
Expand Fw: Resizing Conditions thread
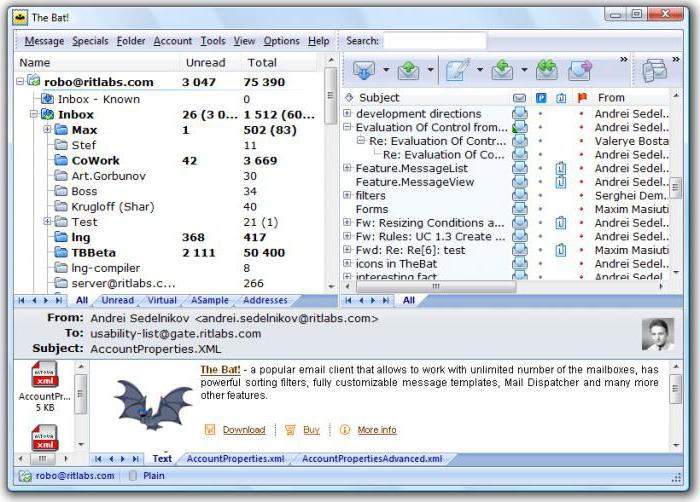(x=347, y=222)
